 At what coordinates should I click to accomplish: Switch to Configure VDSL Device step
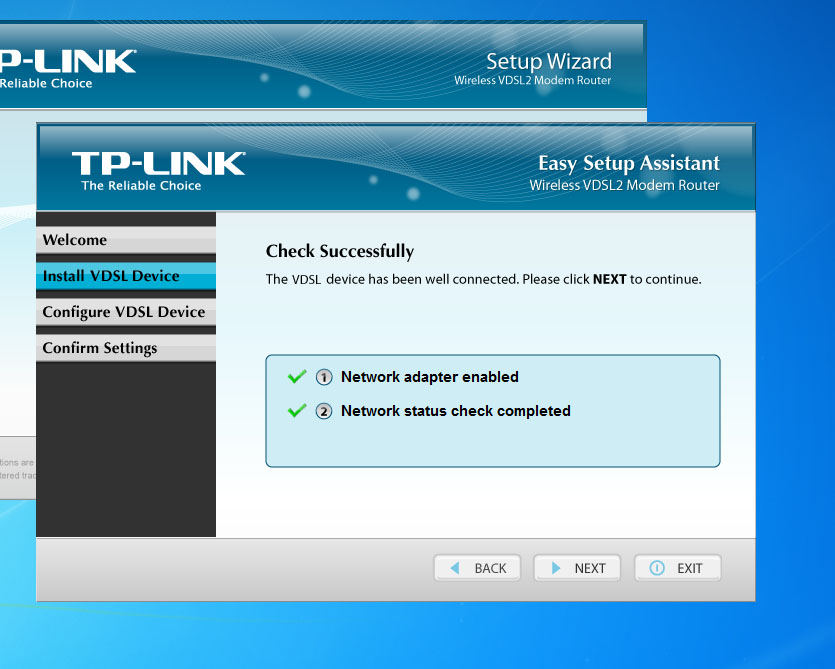point(126,312)
